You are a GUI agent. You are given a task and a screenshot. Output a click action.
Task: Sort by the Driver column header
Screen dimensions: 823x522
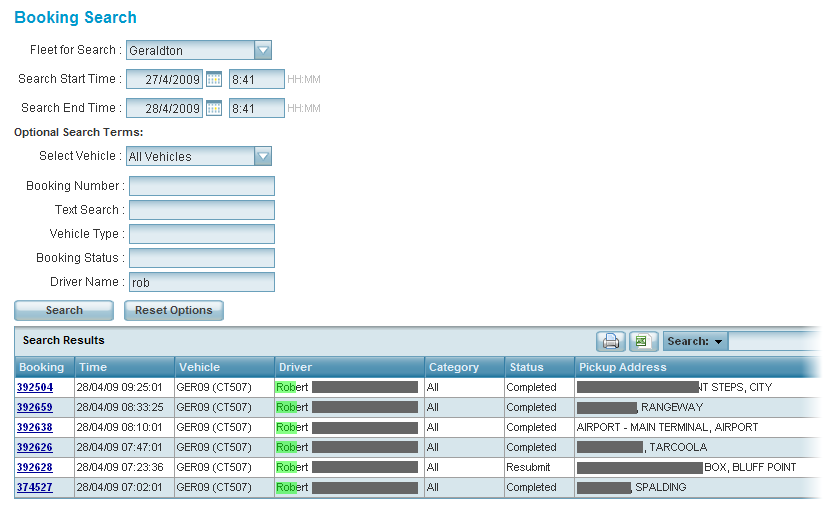click(x=350, y=367)
